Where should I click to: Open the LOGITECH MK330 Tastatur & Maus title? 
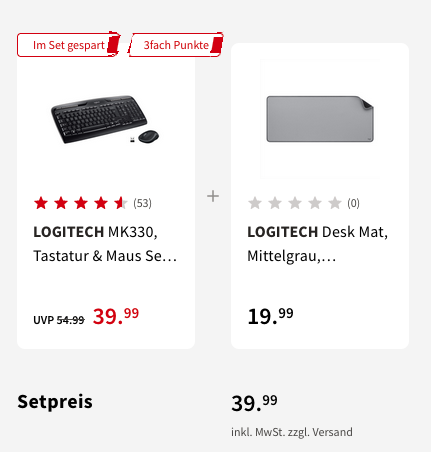[105, 244]
